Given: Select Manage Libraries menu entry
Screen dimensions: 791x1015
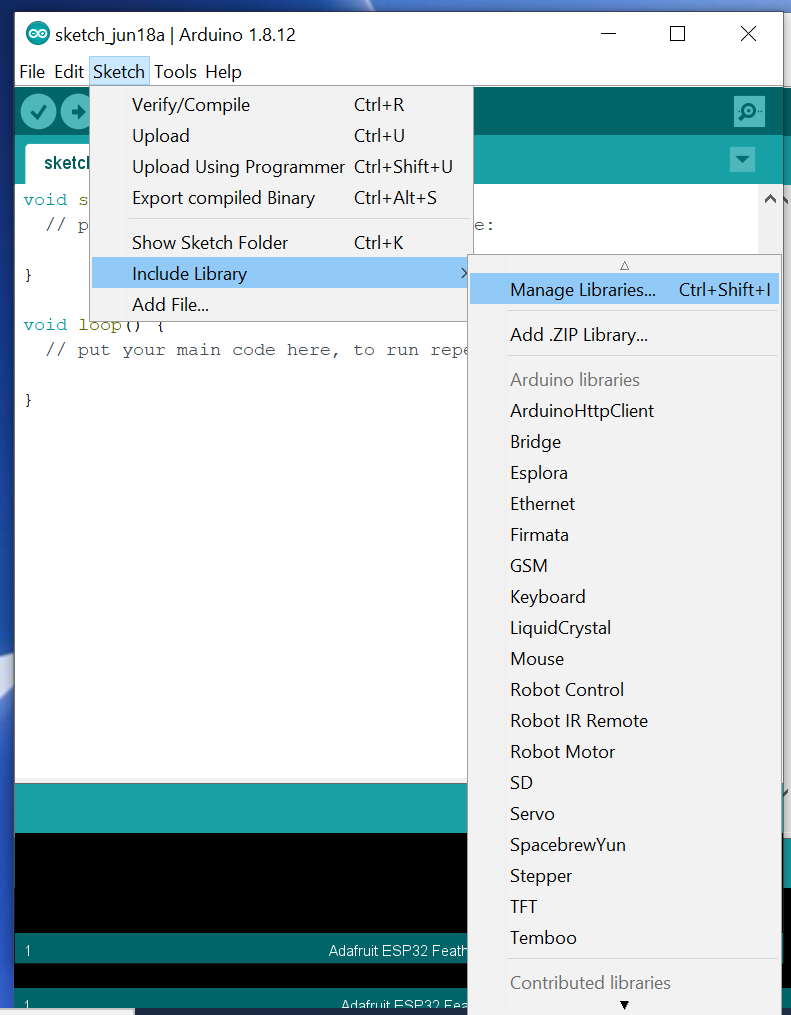Looking at the screenshot, I should [x=582, y=290].
